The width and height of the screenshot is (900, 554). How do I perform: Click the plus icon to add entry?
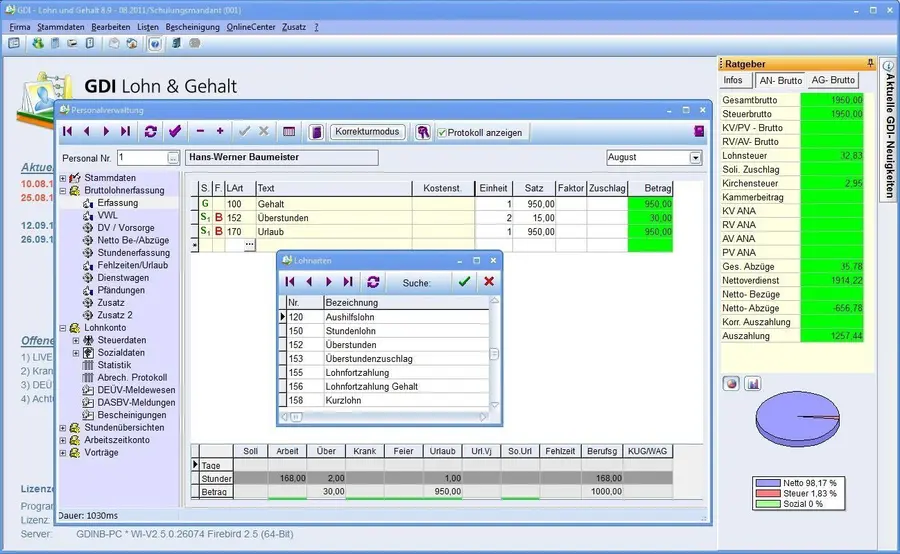point(220,131)
